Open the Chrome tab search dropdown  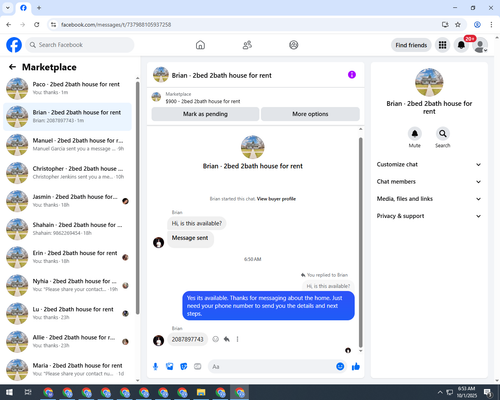8,8
